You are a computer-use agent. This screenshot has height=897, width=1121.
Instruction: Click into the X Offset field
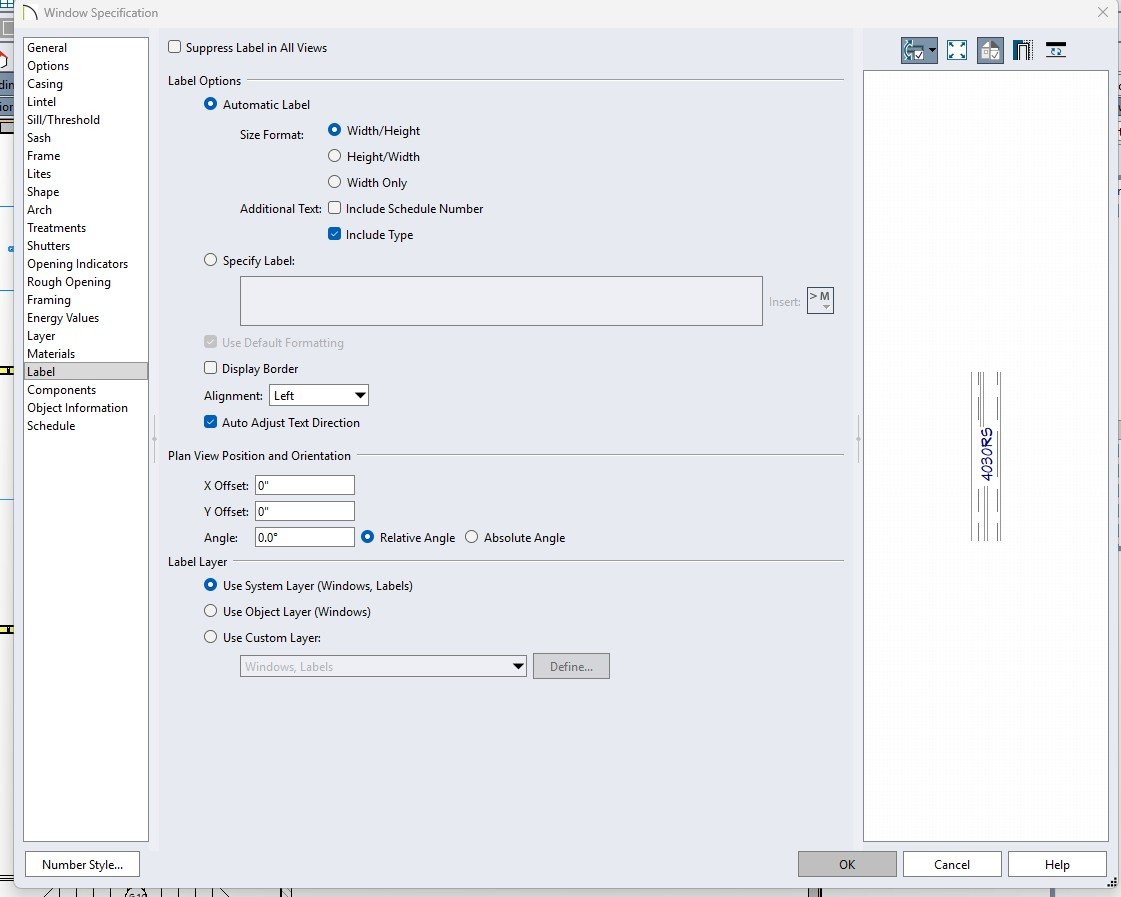(x=305, y=486)
